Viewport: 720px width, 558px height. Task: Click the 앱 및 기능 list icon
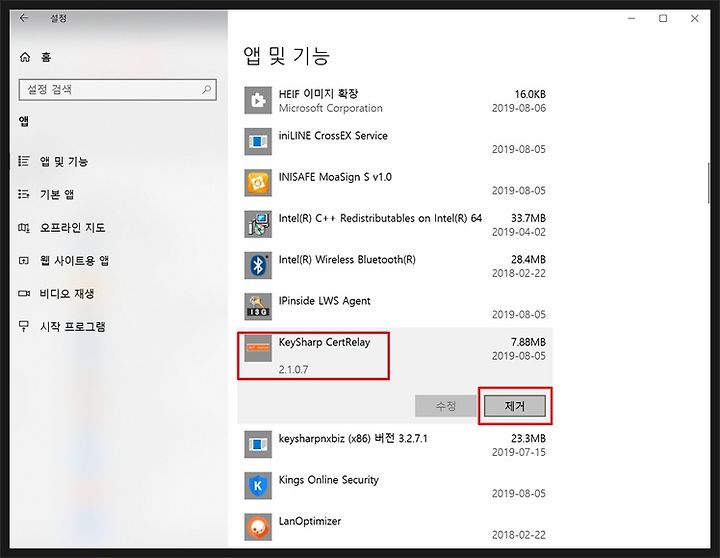coord(24,161)
